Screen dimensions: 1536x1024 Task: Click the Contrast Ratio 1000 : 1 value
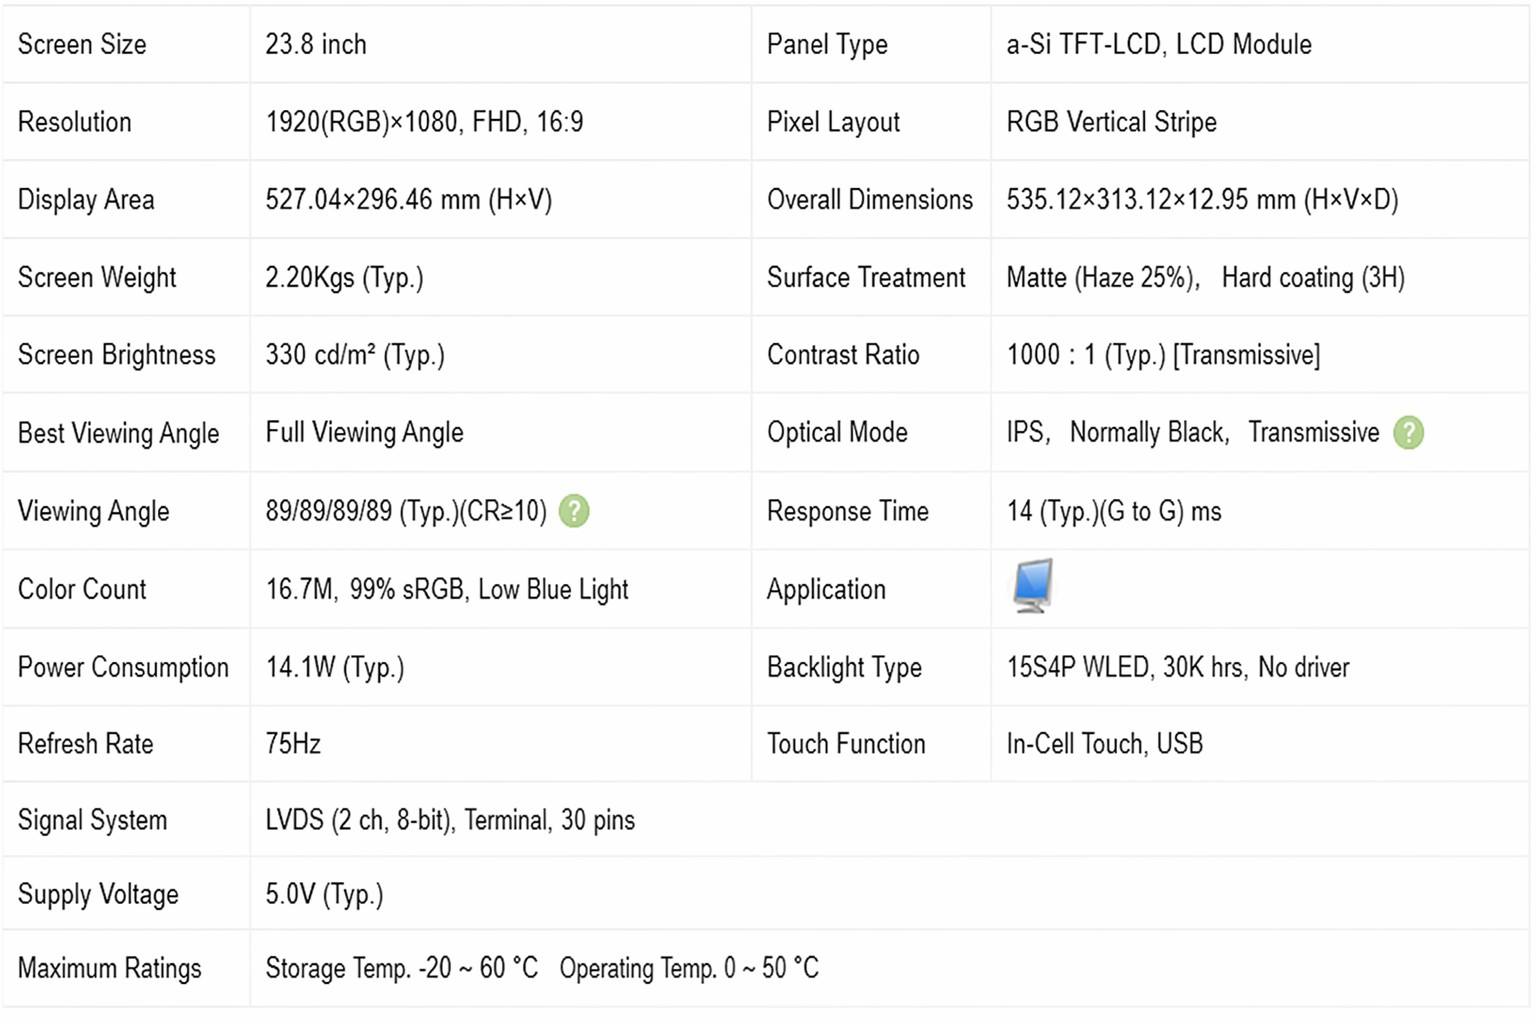[1163, 356]
